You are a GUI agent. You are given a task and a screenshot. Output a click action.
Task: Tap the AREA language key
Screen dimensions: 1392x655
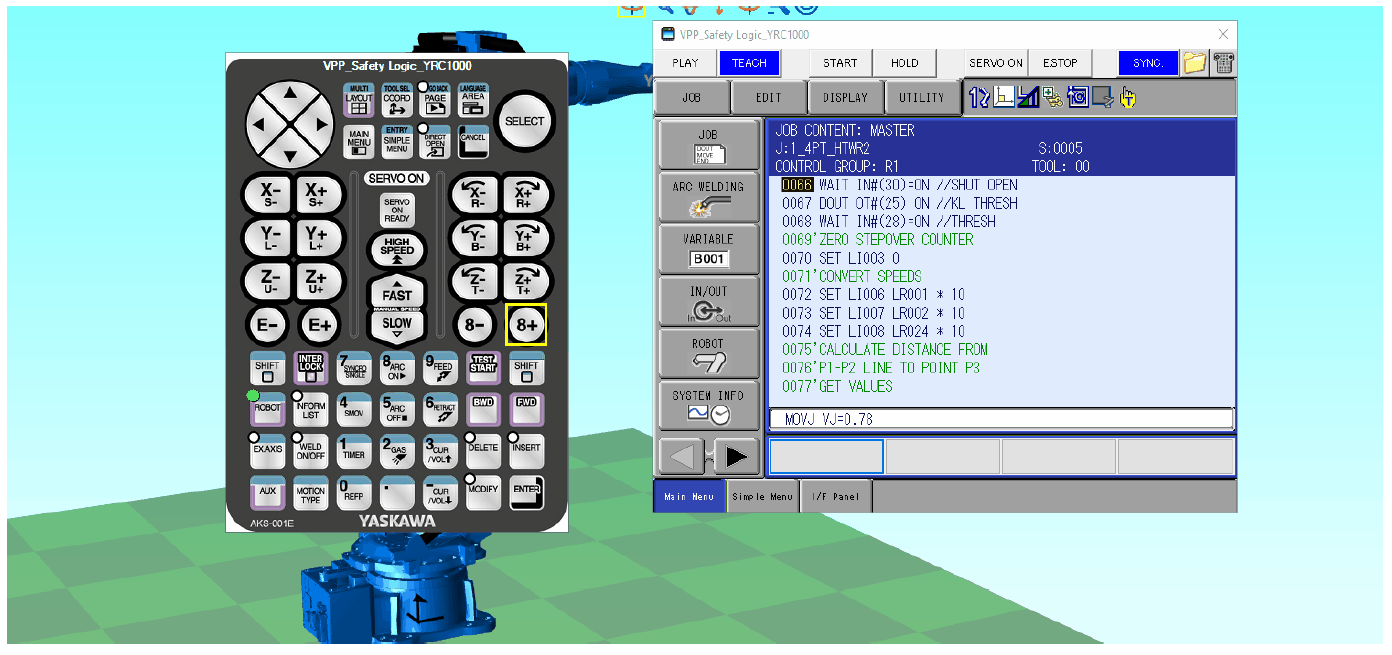click(x=473, y=100)
